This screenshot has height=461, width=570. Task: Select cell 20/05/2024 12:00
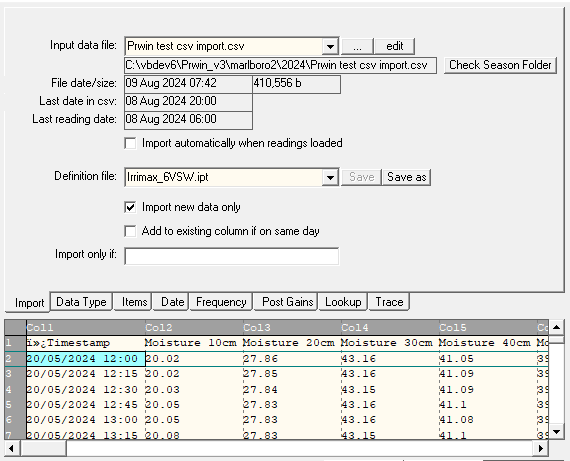click(x=85, y=359)
